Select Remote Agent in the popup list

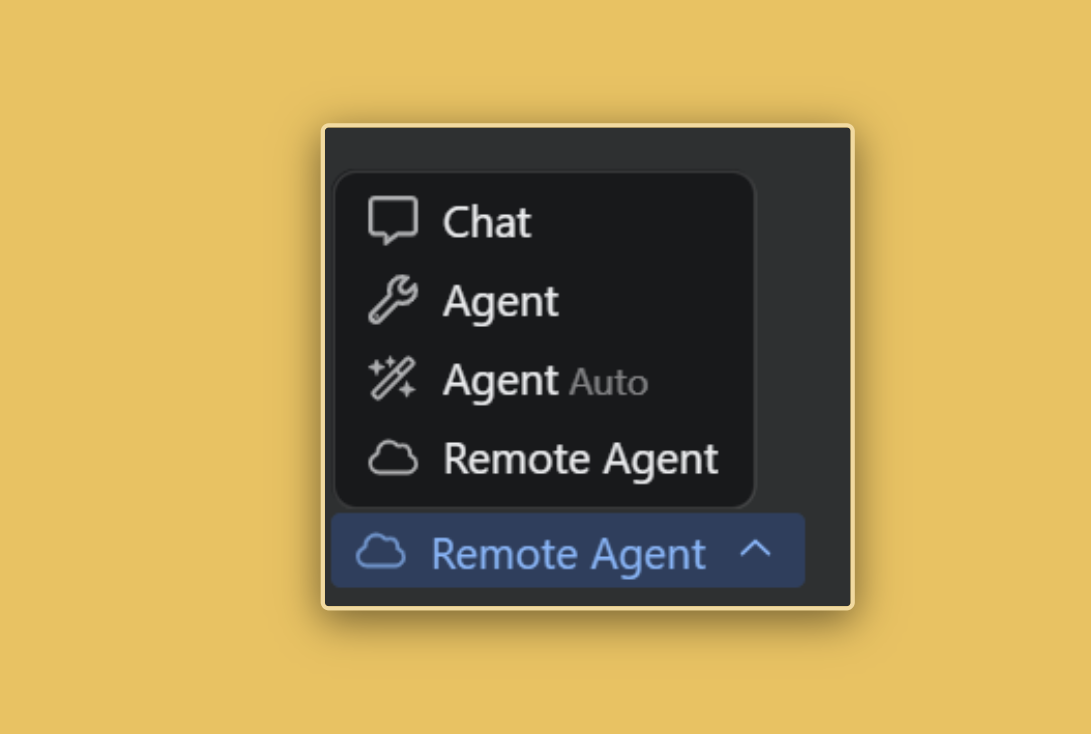click(544, 458)
